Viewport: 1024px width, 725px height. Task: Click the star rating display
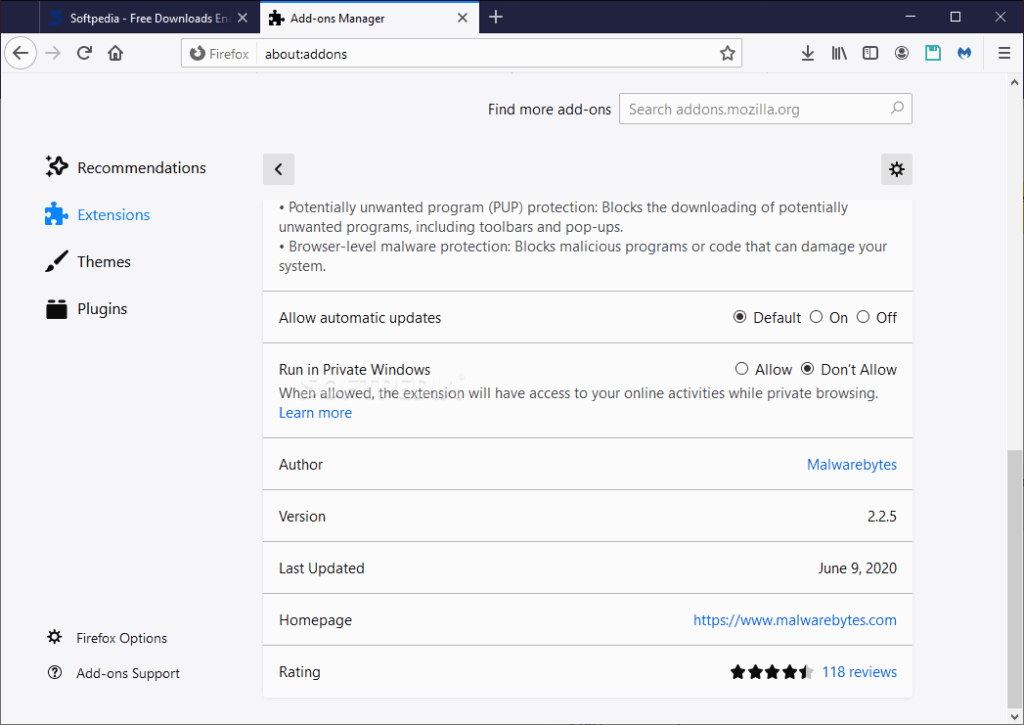pos(771,671)
